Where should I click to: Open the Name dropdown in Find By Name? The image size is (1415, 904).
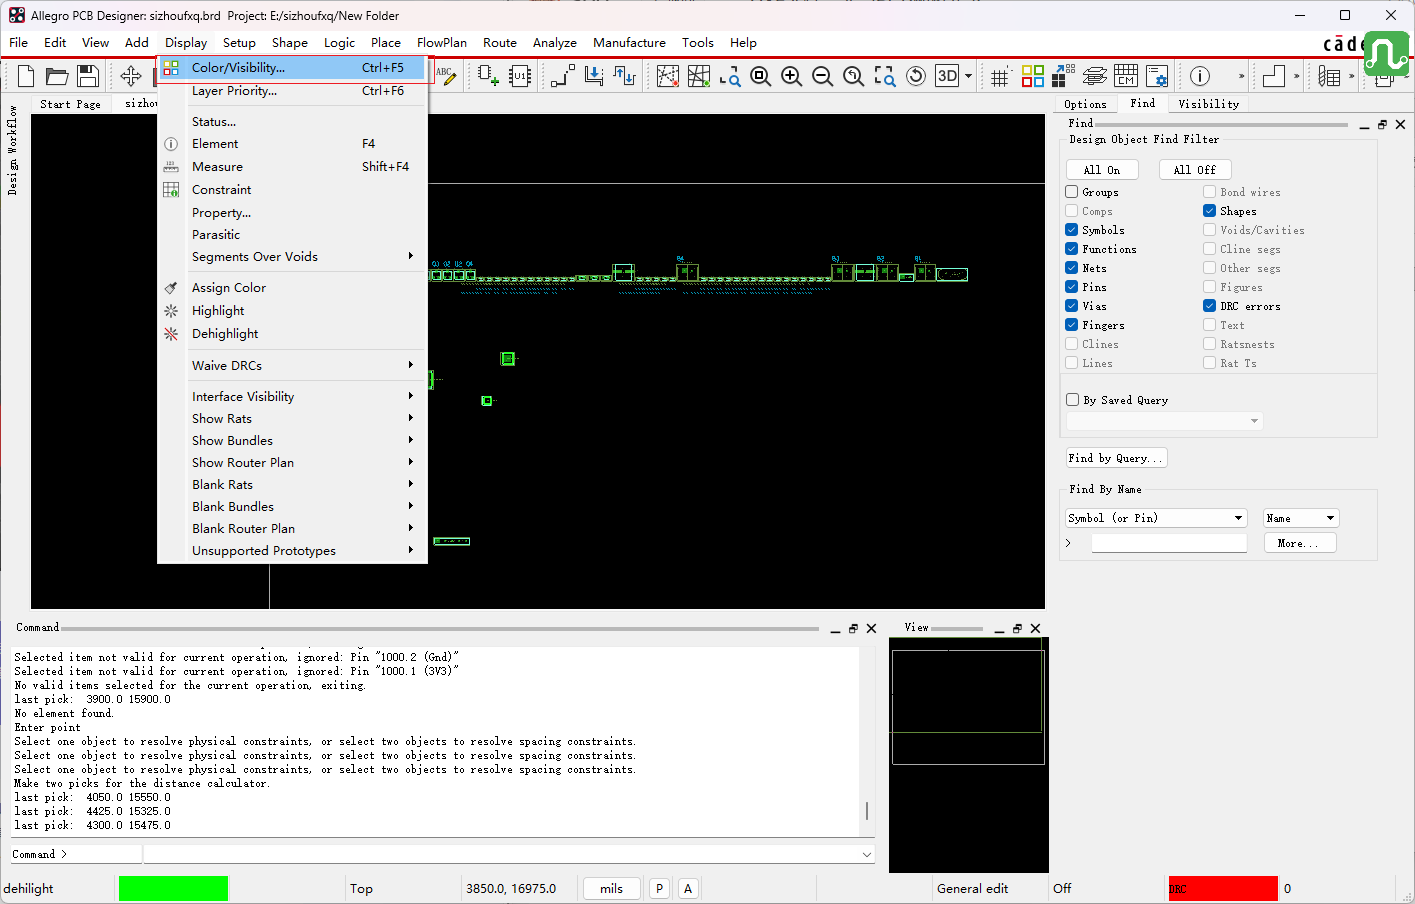1301,518
